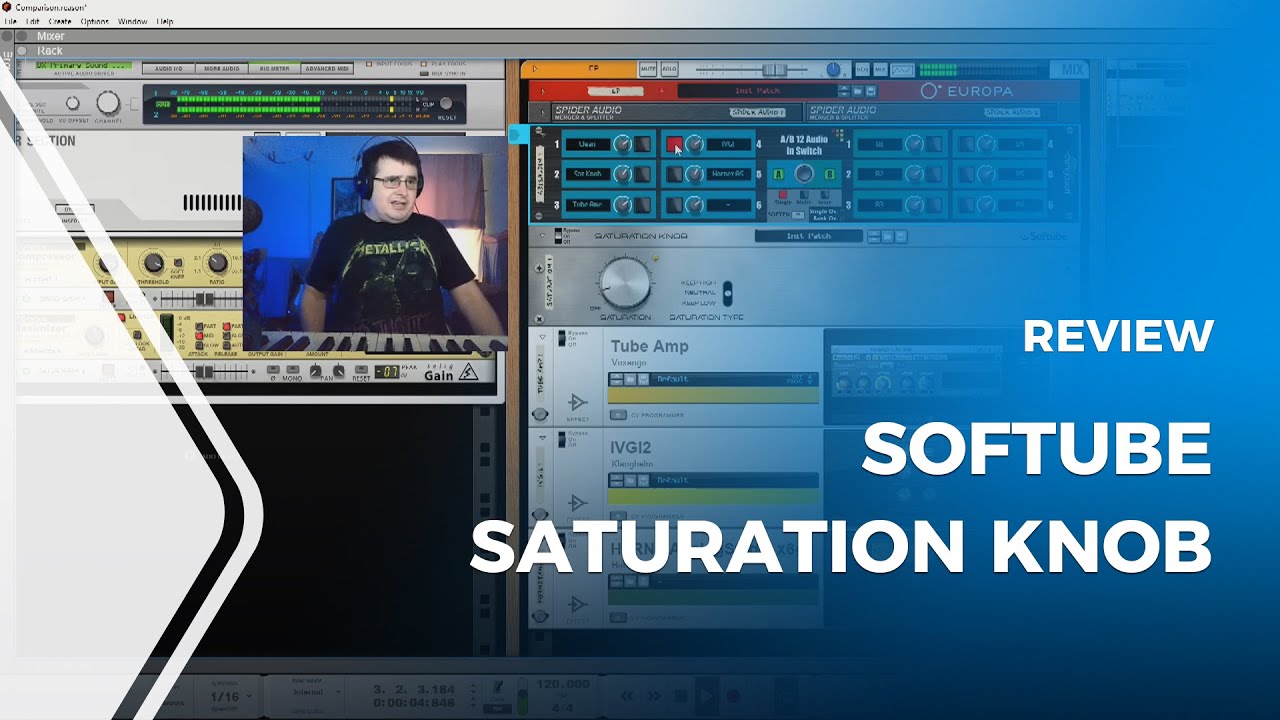Open the Options menu

pos(95,21)
